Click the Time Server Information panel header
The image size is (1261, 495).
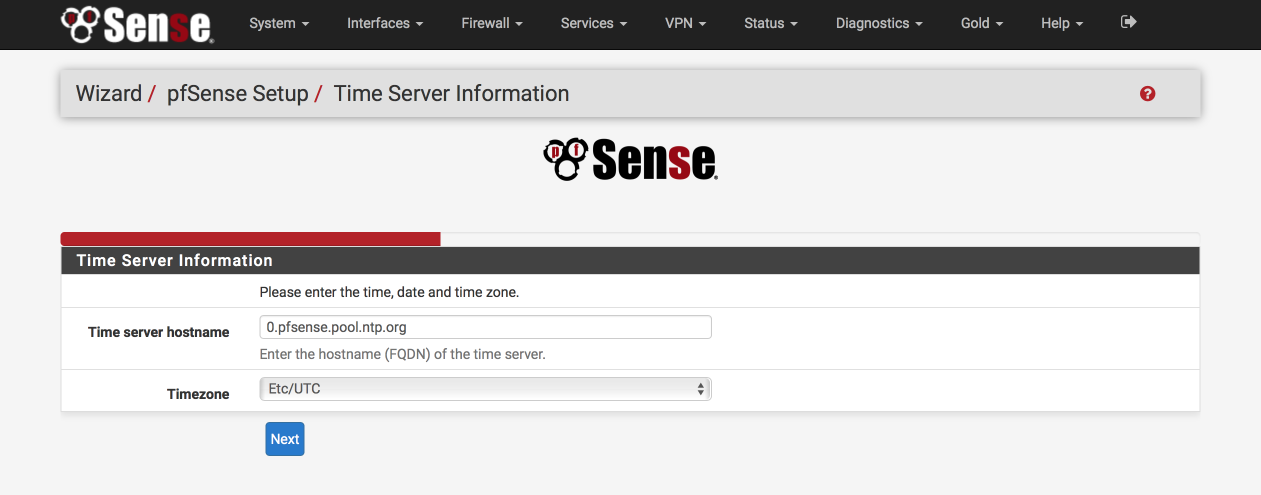[630, 260]
